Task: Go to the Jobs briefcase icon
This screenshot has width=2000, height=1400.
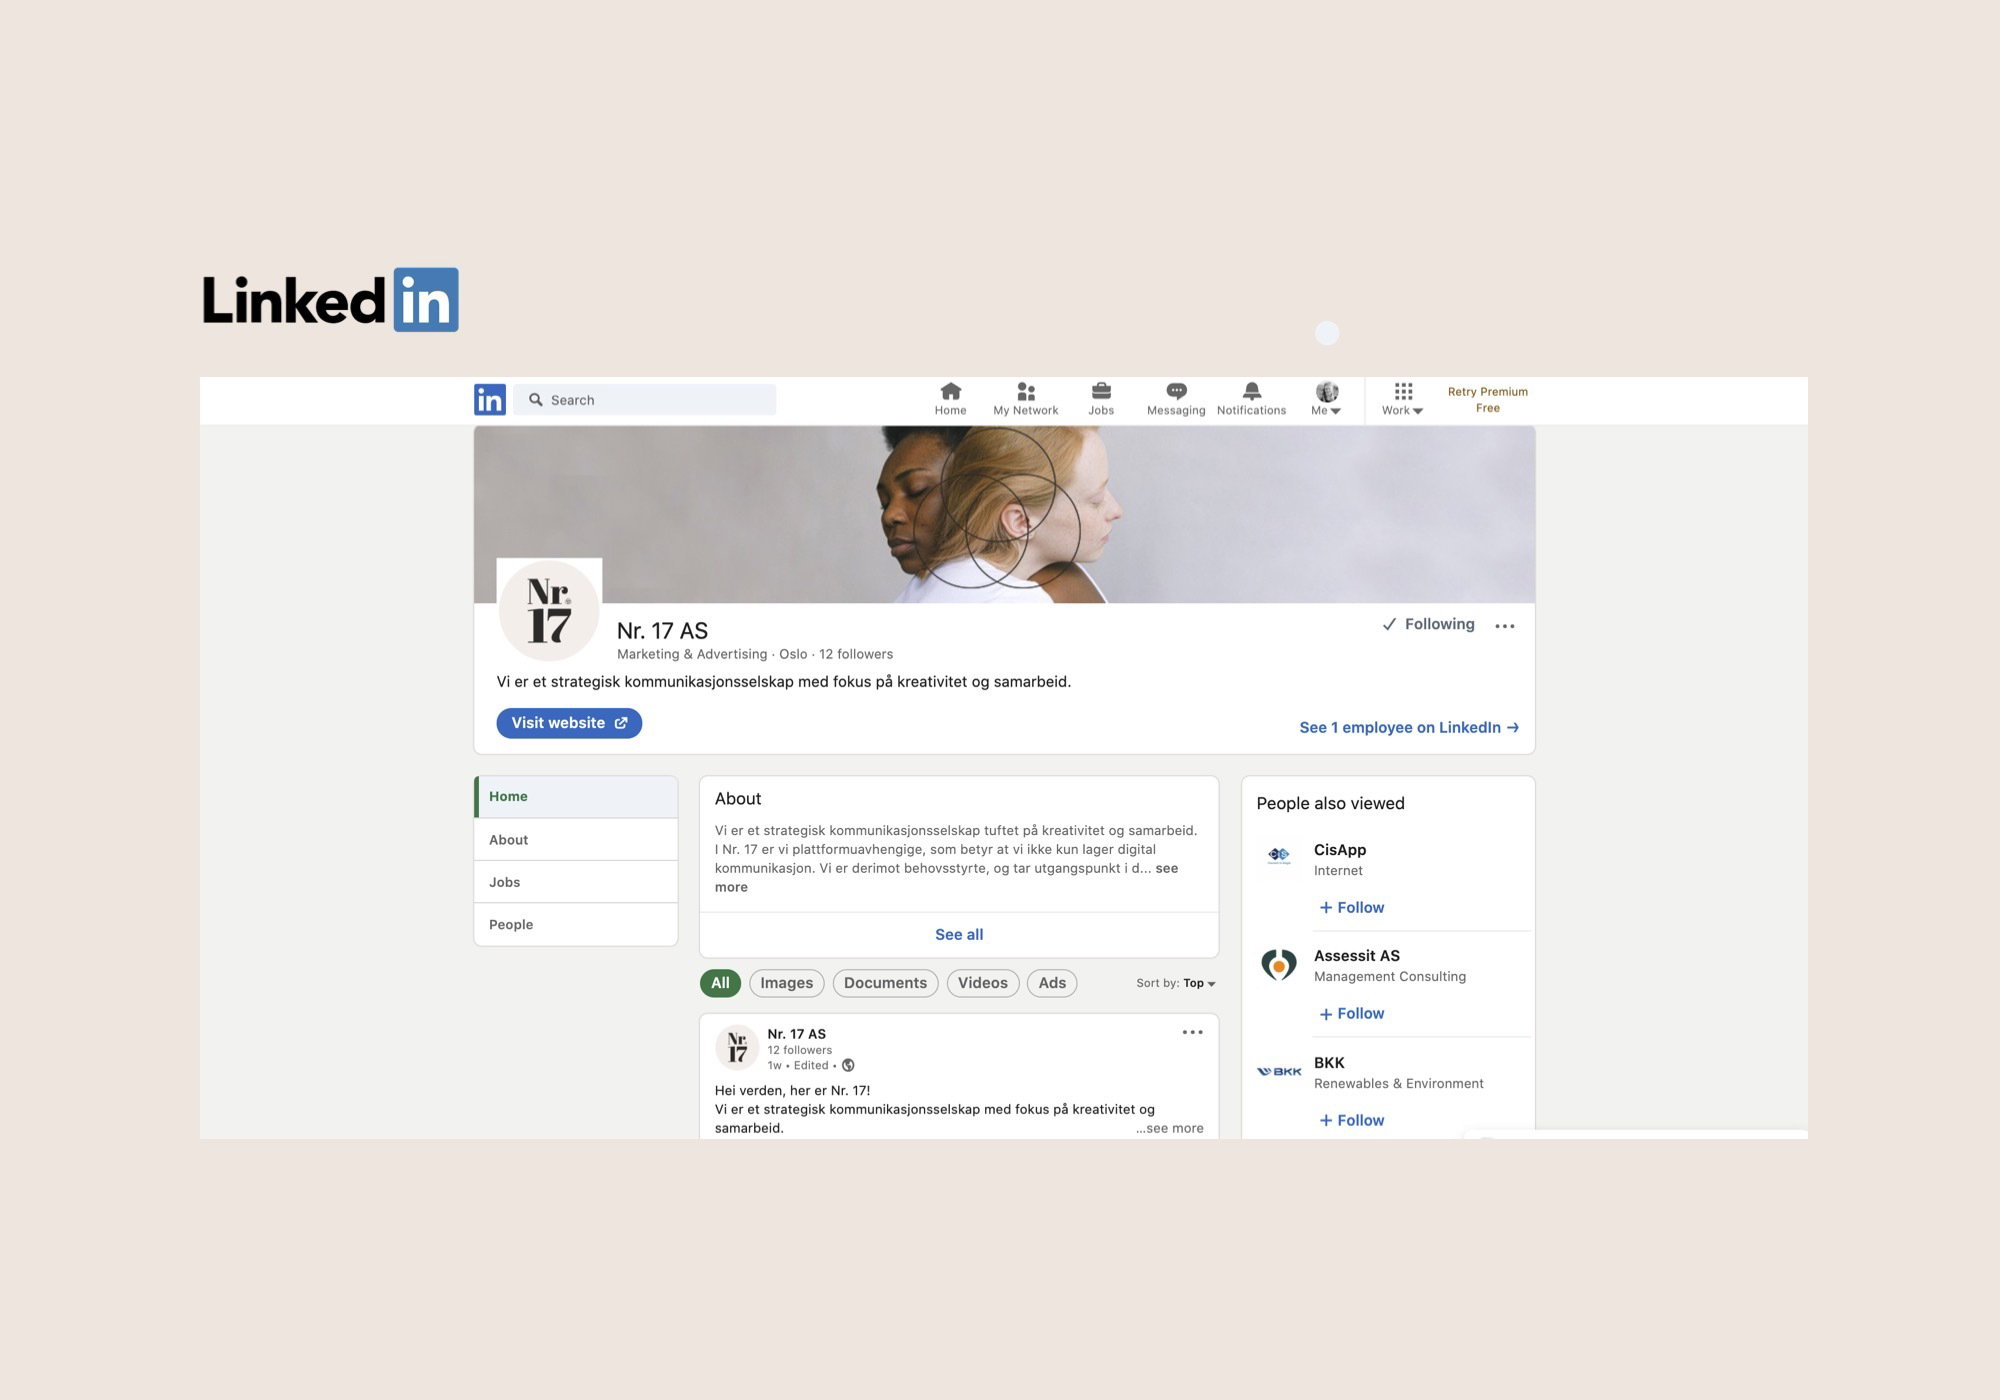Action: pyautogui.click(x=1101, y=391)
